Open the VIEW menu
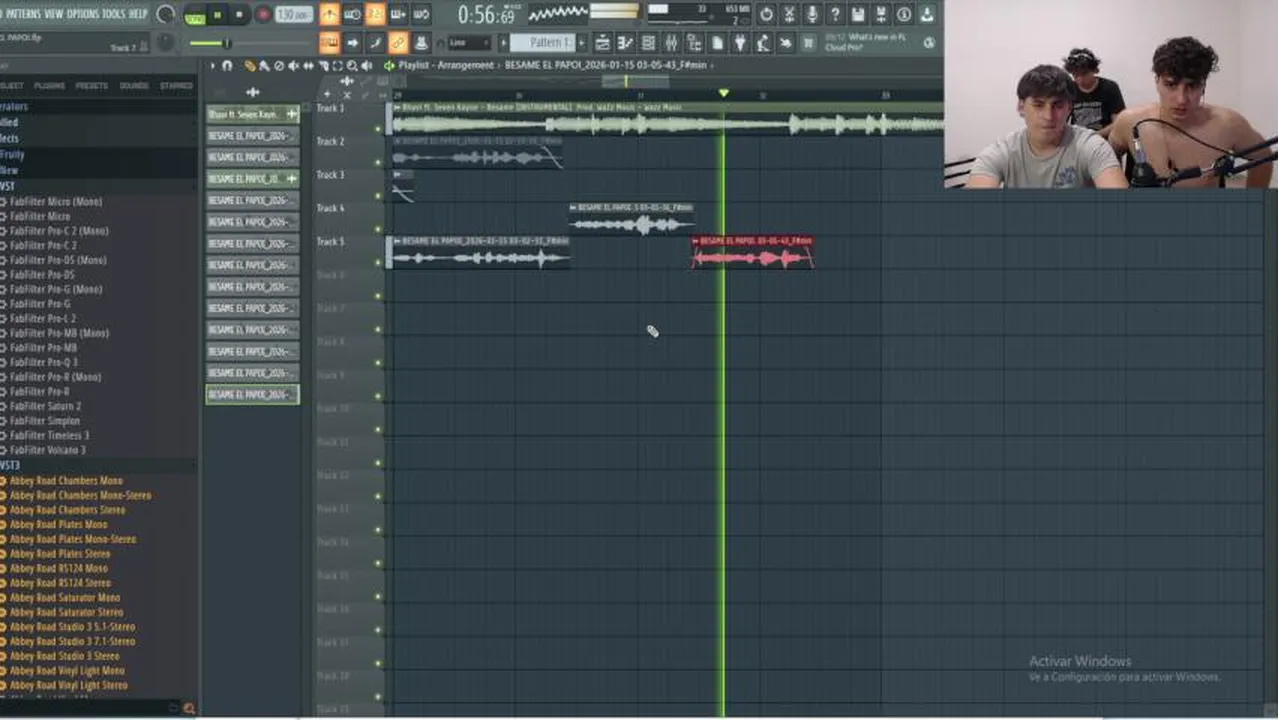Image resolution: width=1278 pixels, height=720 pixels. pos(53,13)
